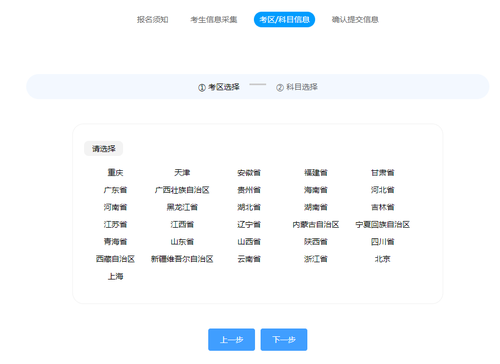Choose 海南省 region
Viewport: 500px width, 364px height.
(316, 190)
